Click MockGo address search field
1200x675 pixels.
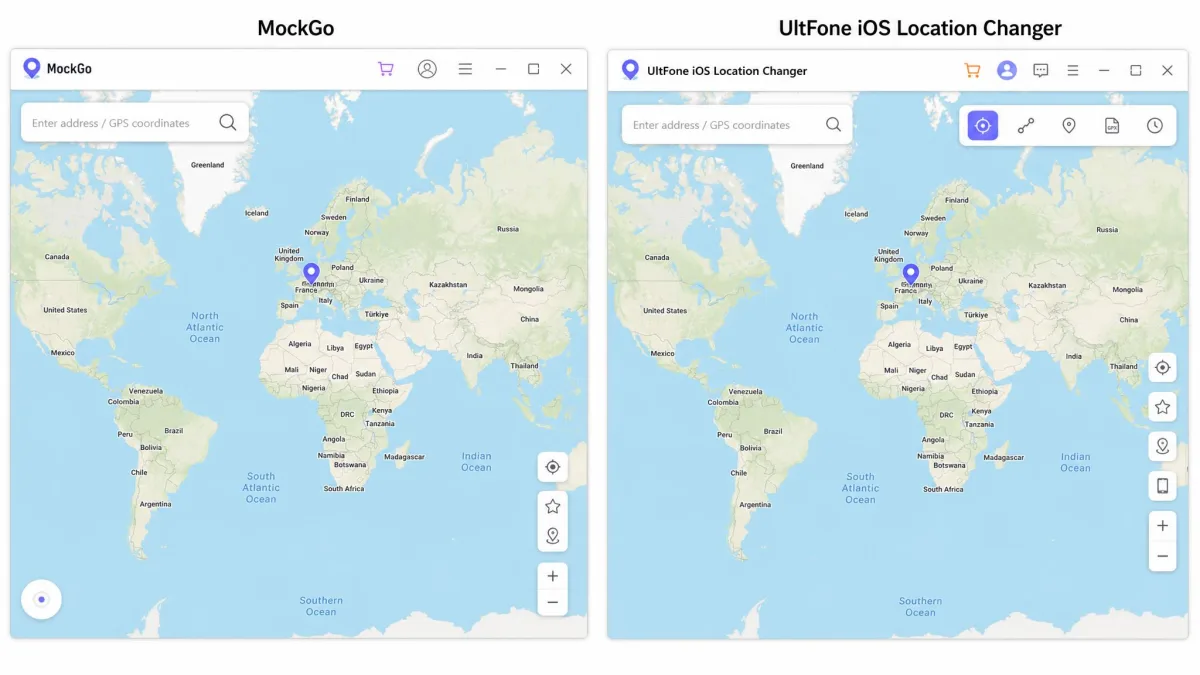135,122
